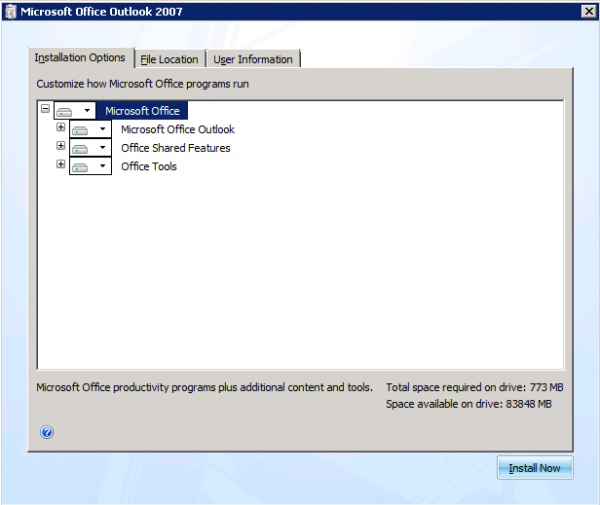Expand the Office Tools node
Viewport: 600px width, 505px height.
pyautogui.click(x=60, y=164)
